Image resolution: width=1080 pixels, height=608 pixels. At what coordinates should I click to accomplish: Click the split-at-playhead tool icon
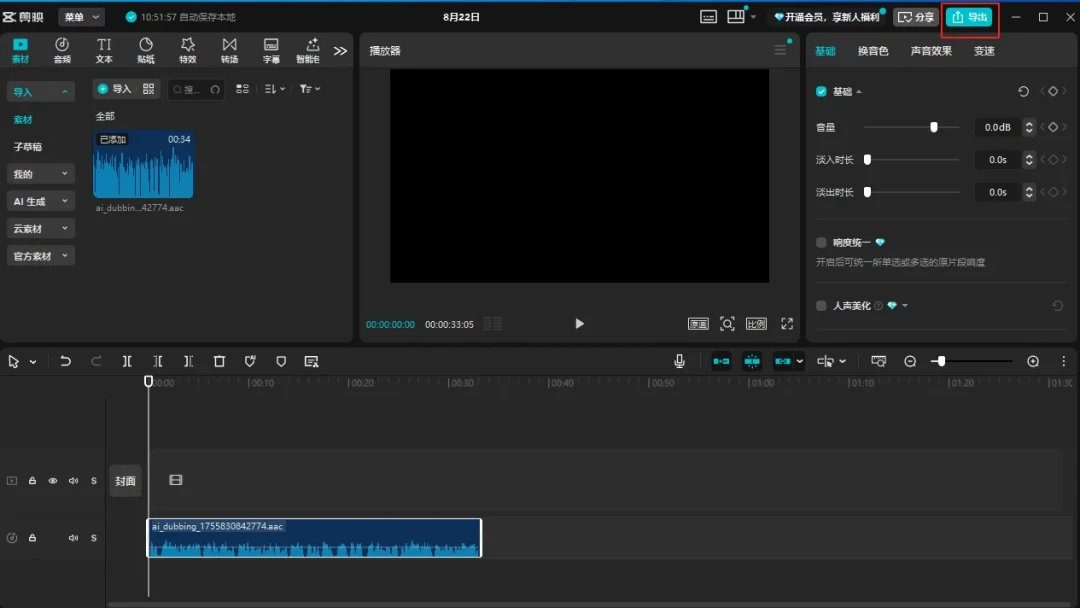tap(127, 361)
